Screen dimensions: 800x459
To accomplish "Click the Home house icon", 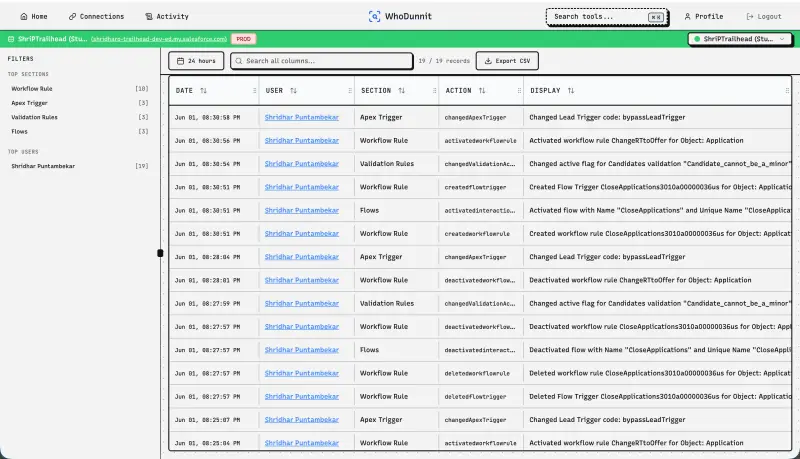I will pos(23,16).
